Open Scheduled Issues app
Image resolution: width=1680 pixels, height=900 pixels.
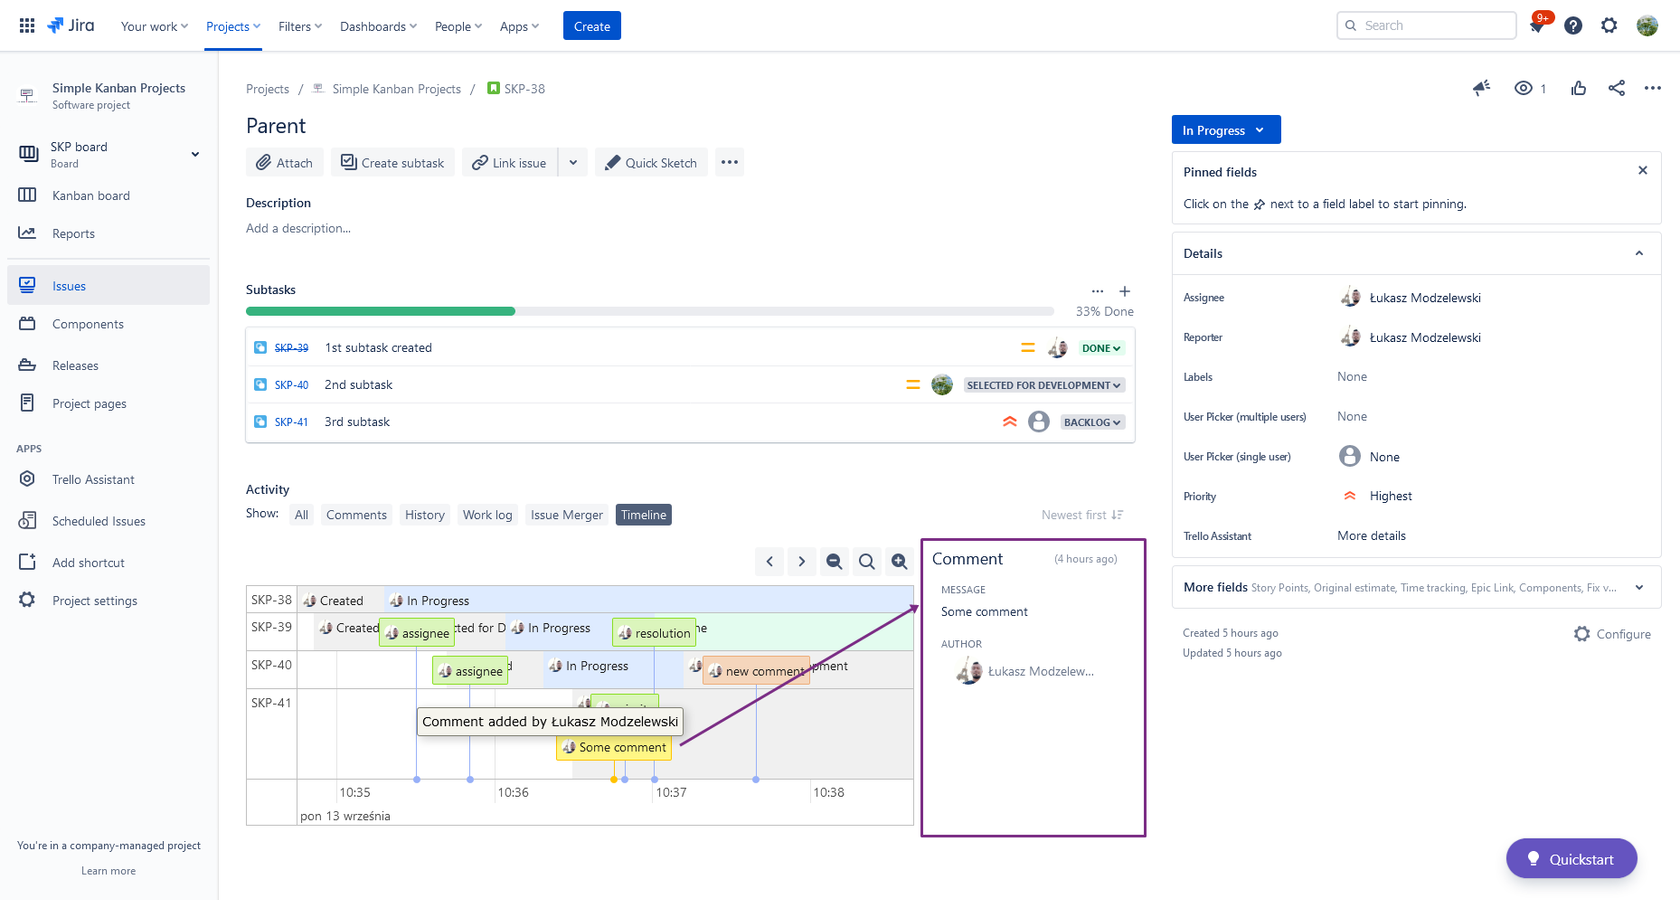[x=109, y=521]
